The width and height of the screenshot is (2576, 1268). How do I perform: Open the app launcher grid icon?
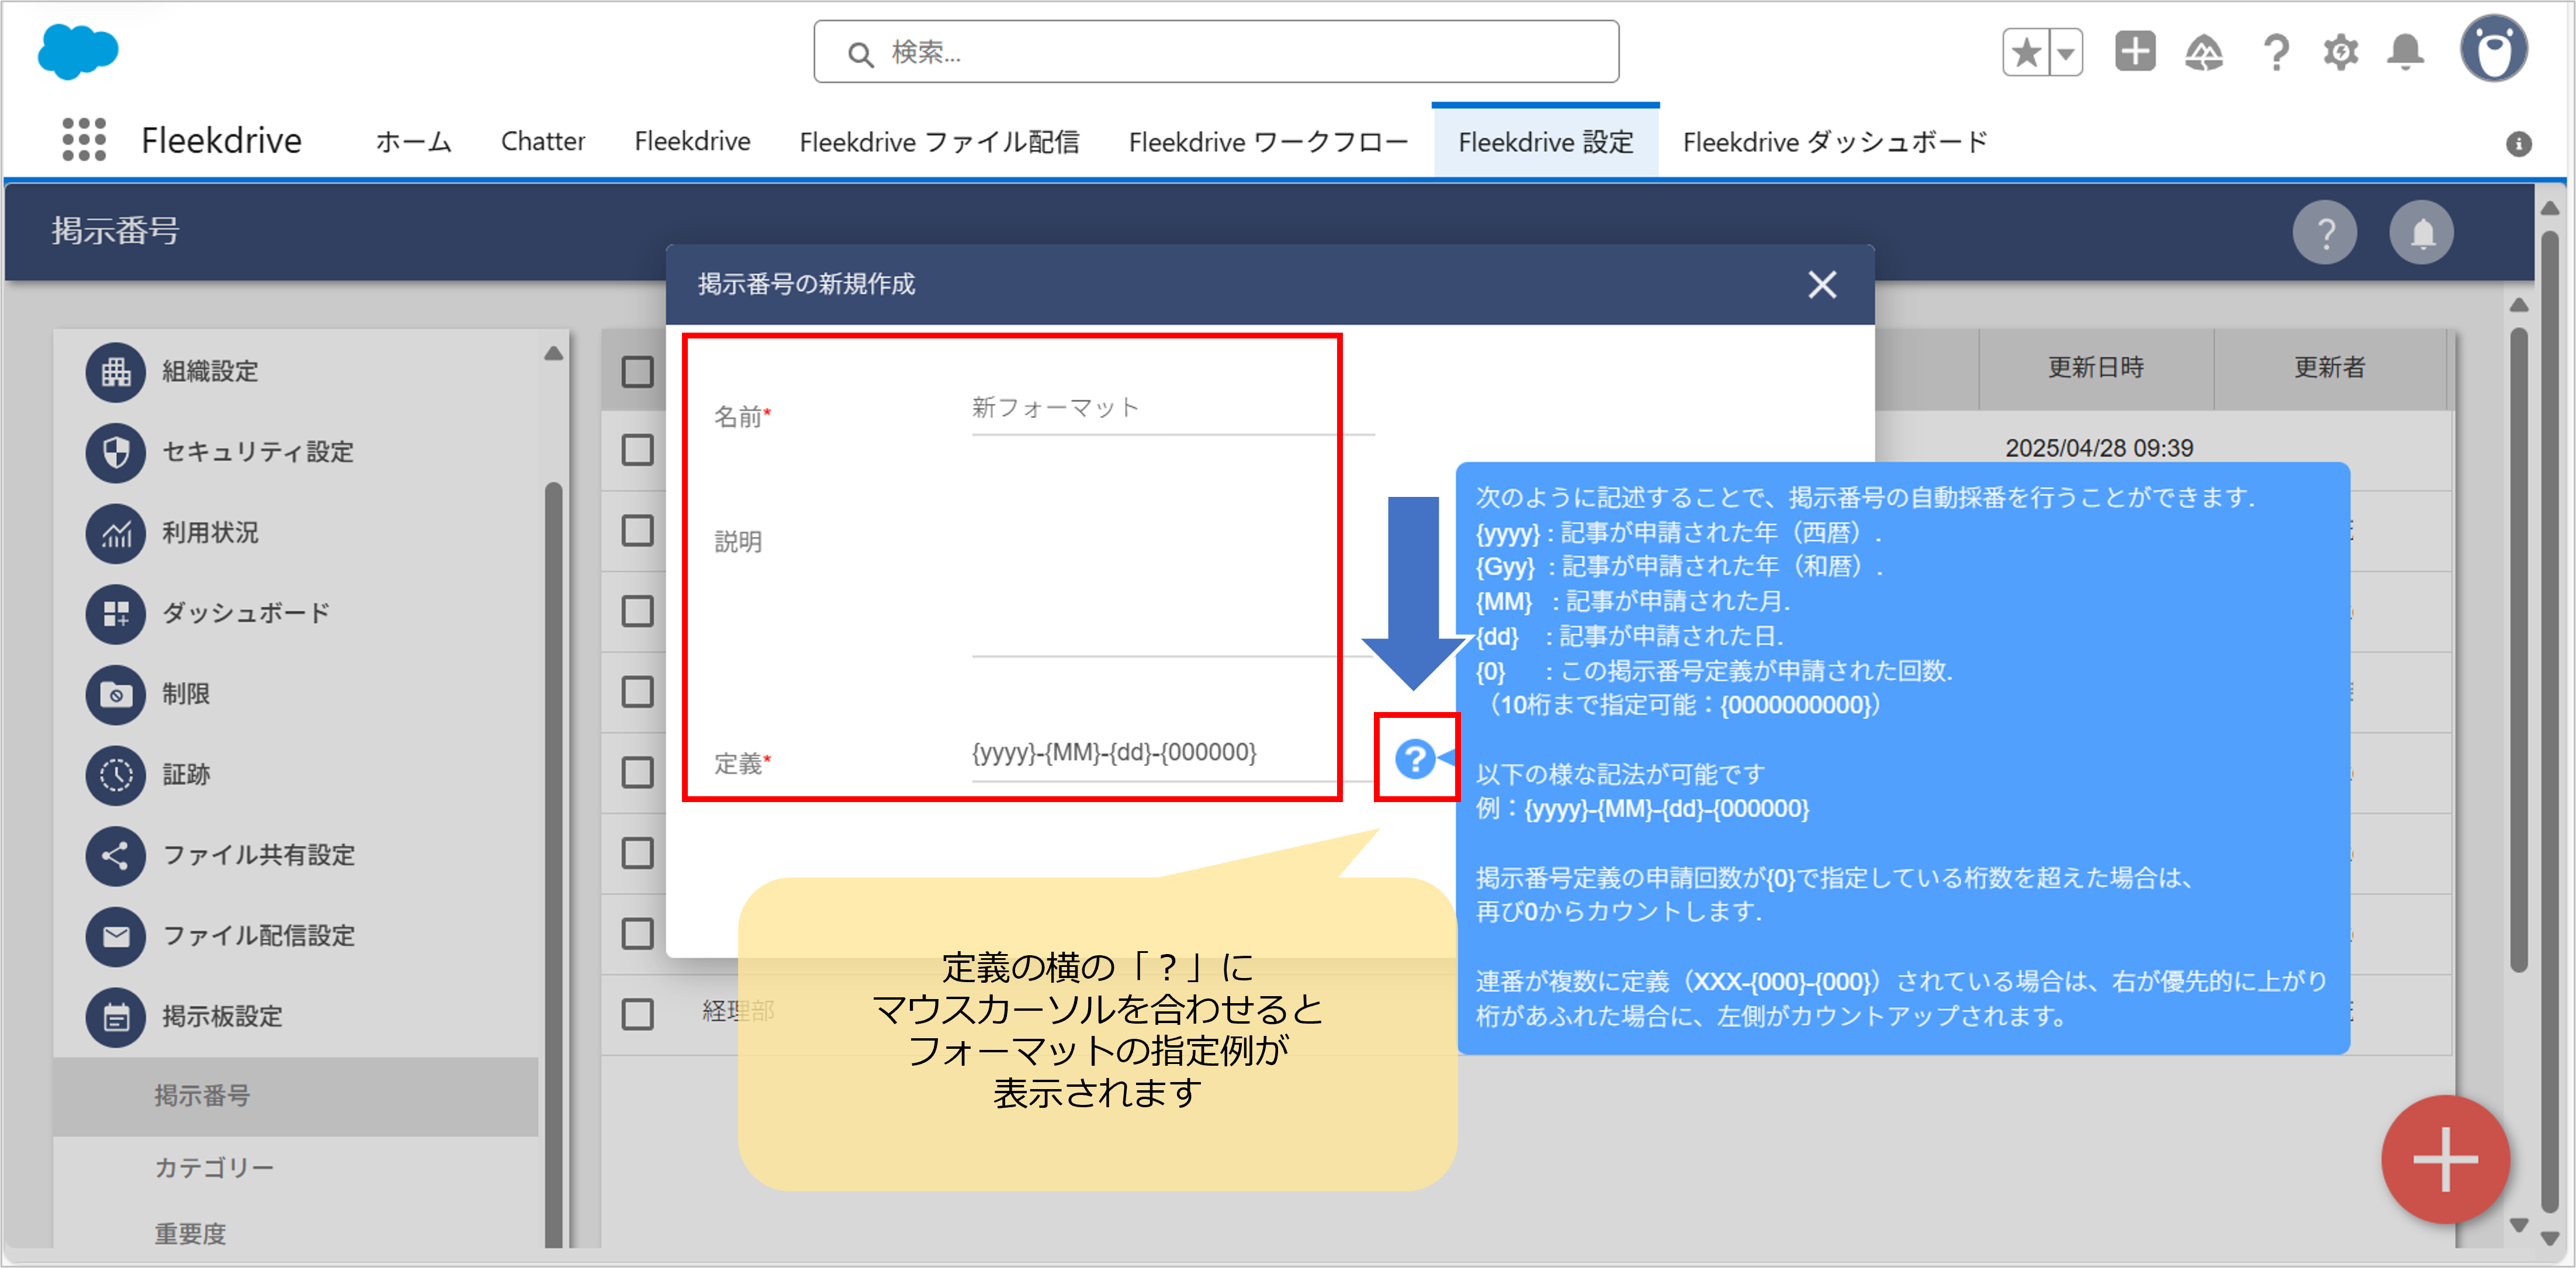(x=84, y=140)
